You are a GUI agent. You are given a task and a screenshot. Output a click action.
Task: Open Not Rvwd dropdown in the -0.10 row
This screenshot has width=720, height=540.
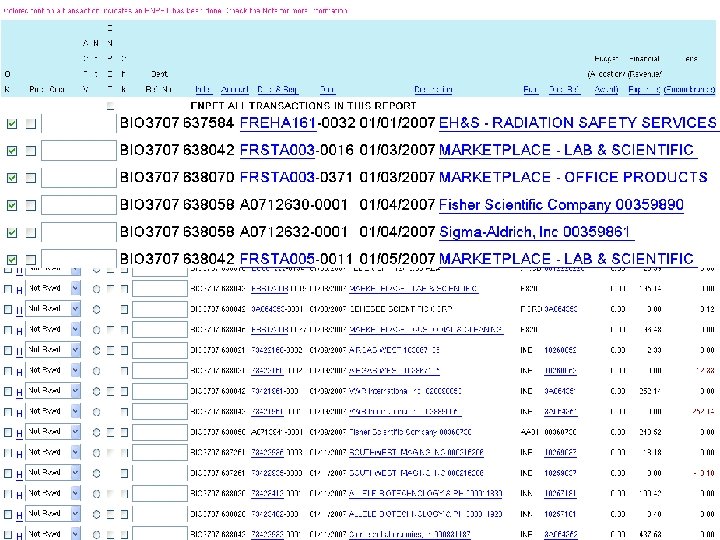pyautogui.click(x=53, y=472)
